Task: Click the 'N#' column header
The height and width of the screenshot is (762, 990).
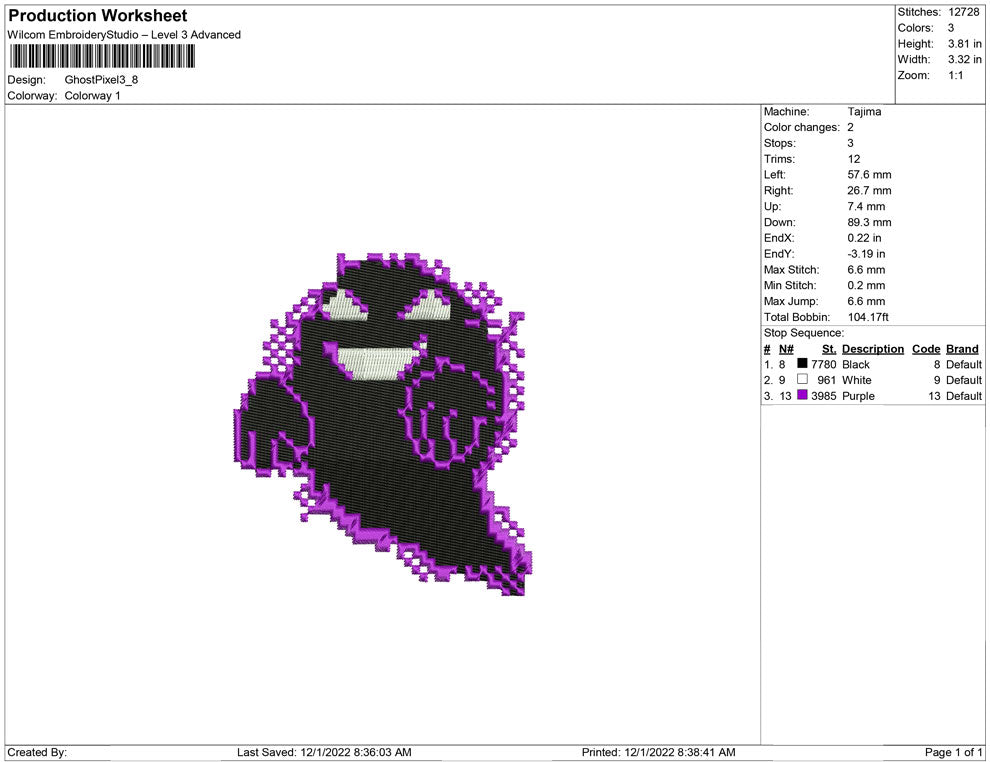Action: [786, 349]
